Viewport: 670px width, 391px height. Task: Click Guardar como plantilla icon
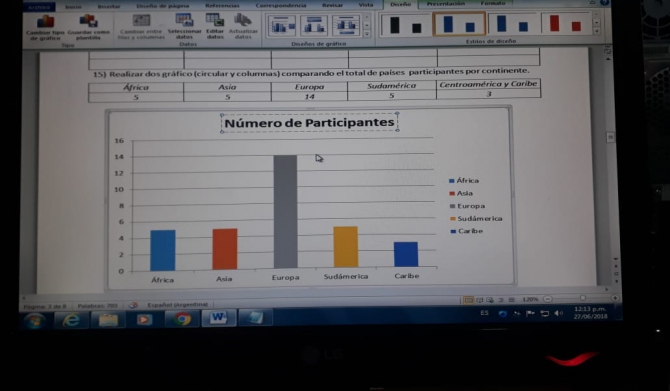88,27
